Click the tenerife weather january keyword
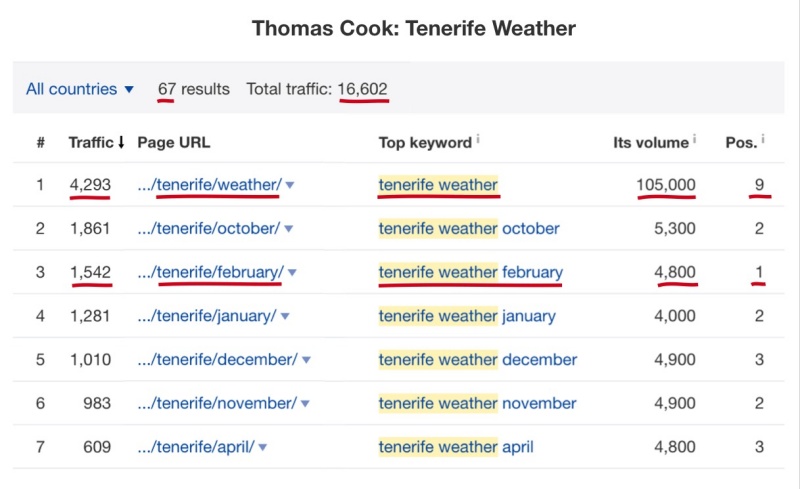The width and height of the screenshot is (800, 489). click(x=467, y=316)
